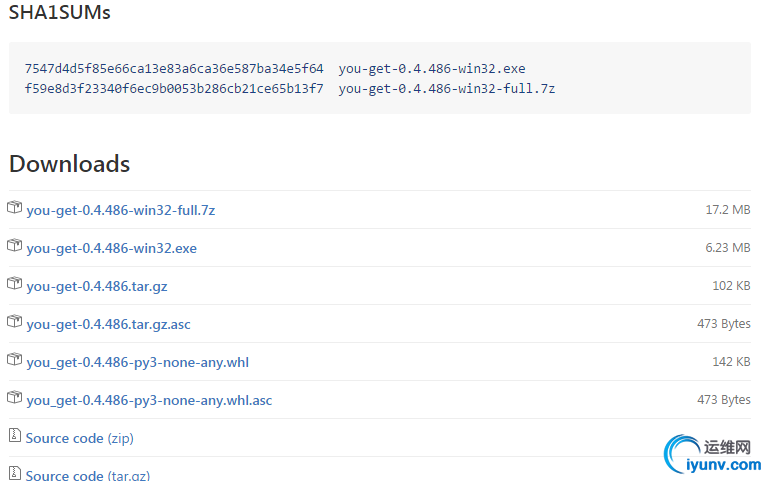This screenshot has width=767, height=481.
Task: Click file-zip icon beside Source code (zip)
Action: tap(14, 436)
